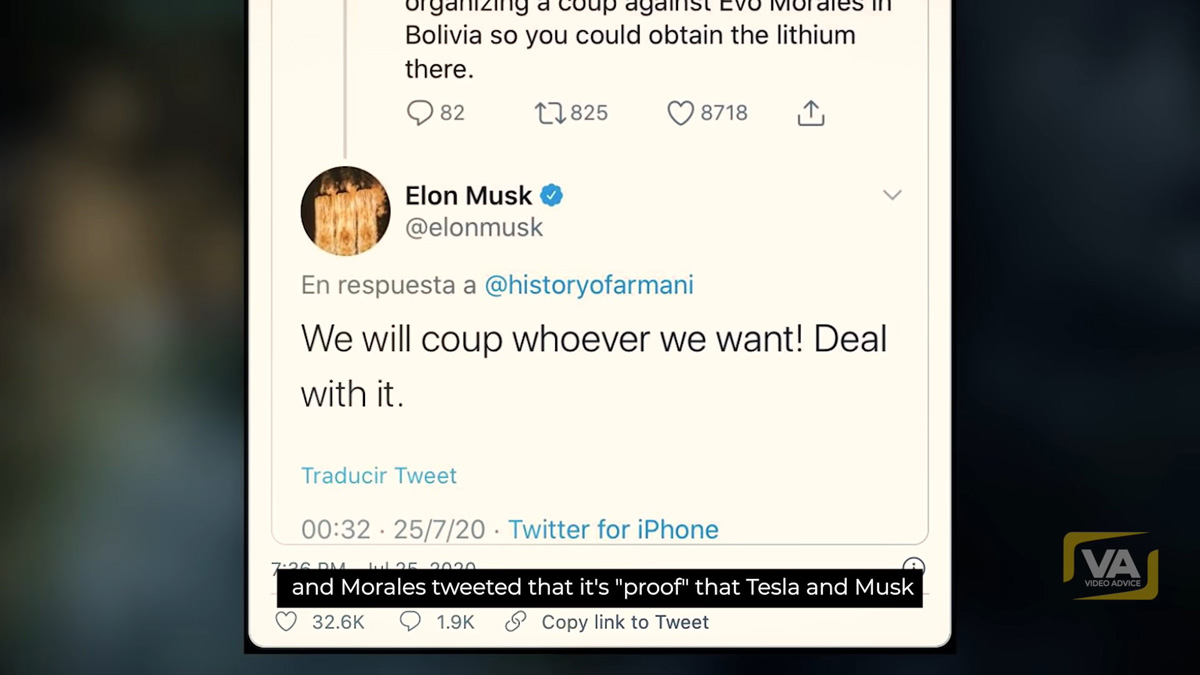Click the tweet text "We will coup whoever"
1200x675 pixels.
pos(594,340)
